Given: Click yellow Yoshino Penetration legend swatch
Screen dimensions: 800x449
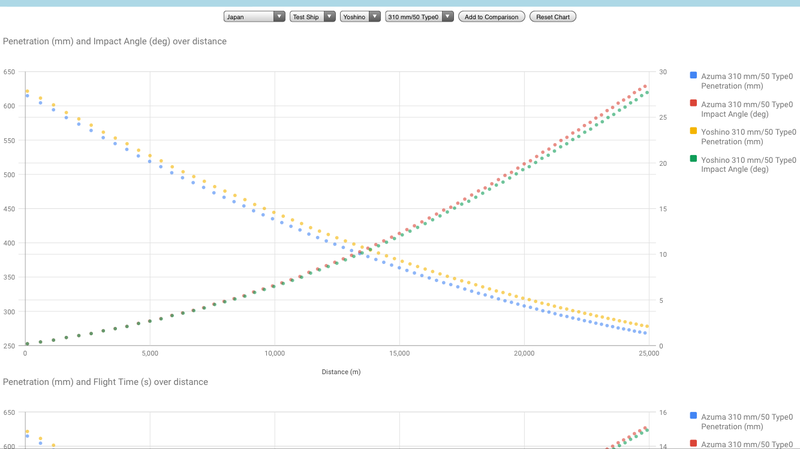Looking at the screenshot, I should click(693, 131).
